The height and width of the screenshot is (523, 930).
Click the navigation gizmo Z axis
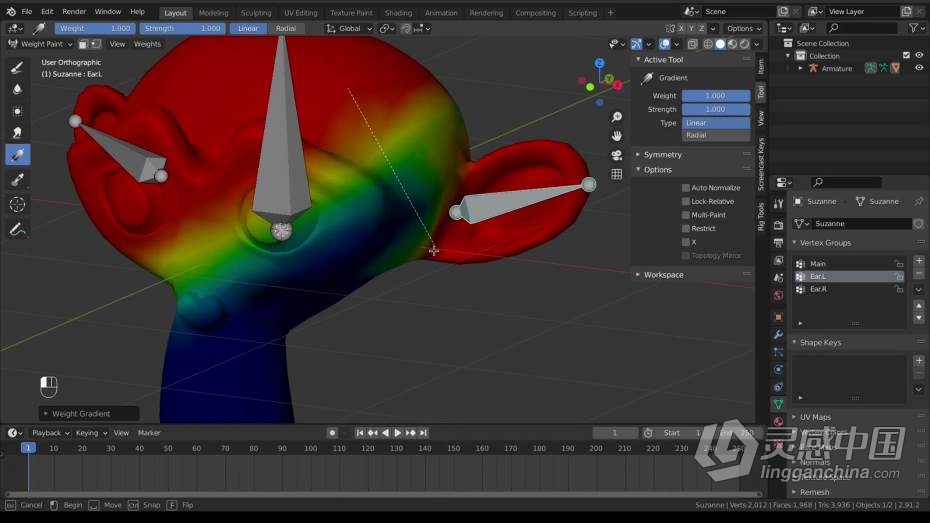pyautogui.click(x=600, y=63)
